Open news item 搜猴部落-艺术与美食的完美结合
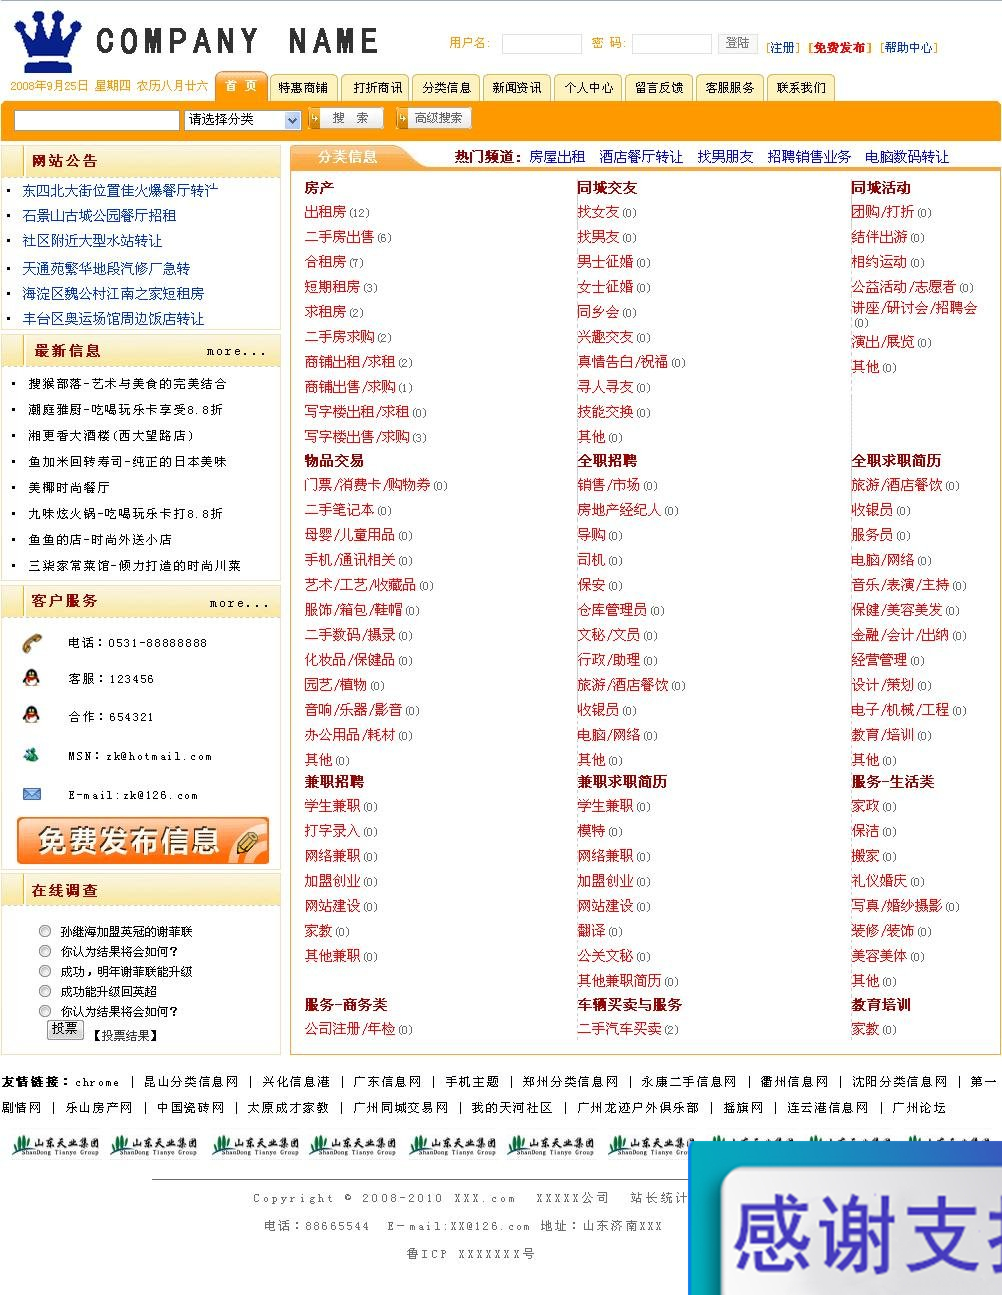Screen dimensions: 1002x1295 click(x=127, y=383)
